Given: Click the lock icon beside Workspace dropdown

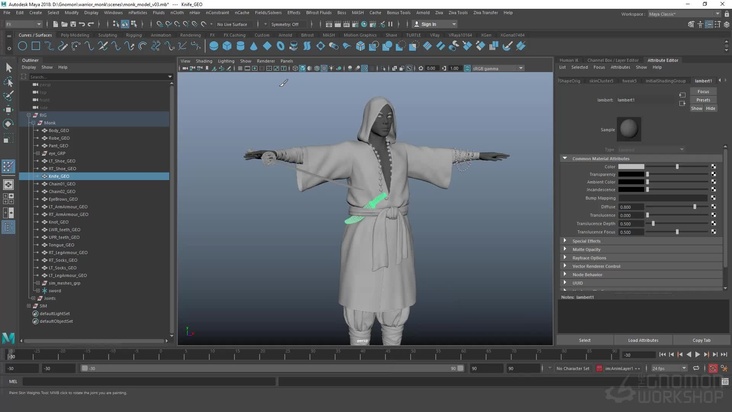Looking at the screenshot, I should (726, 14).
